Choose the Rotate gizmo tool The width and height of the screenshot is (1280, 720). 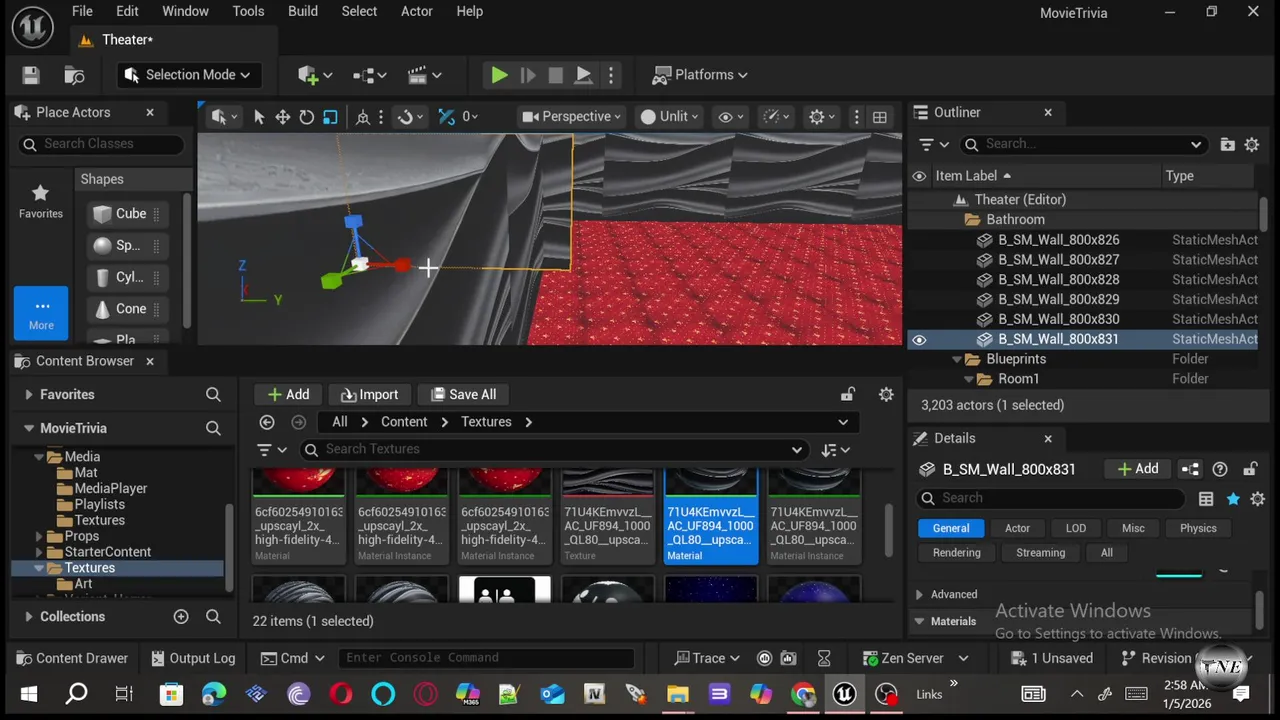pyautogui.click(x=307, y=117)
